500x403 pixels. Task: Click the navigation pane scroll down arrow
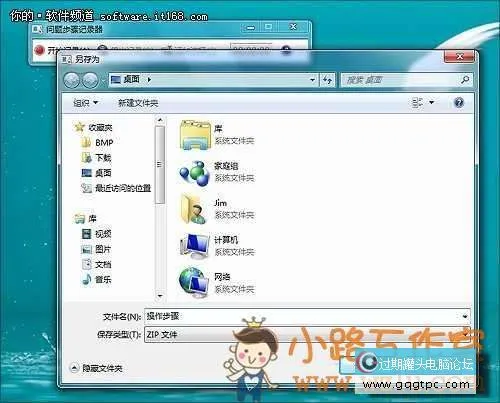[x=160, y=296]
